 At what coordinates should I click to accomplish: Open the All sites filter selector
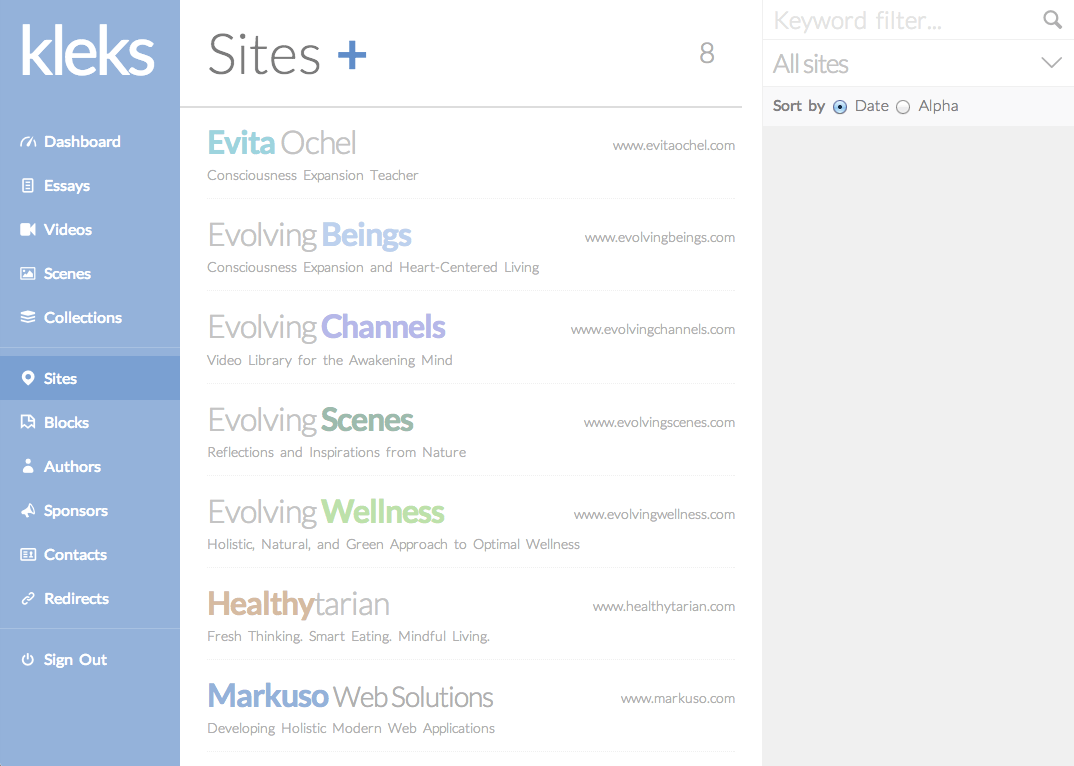coord(918,63)
